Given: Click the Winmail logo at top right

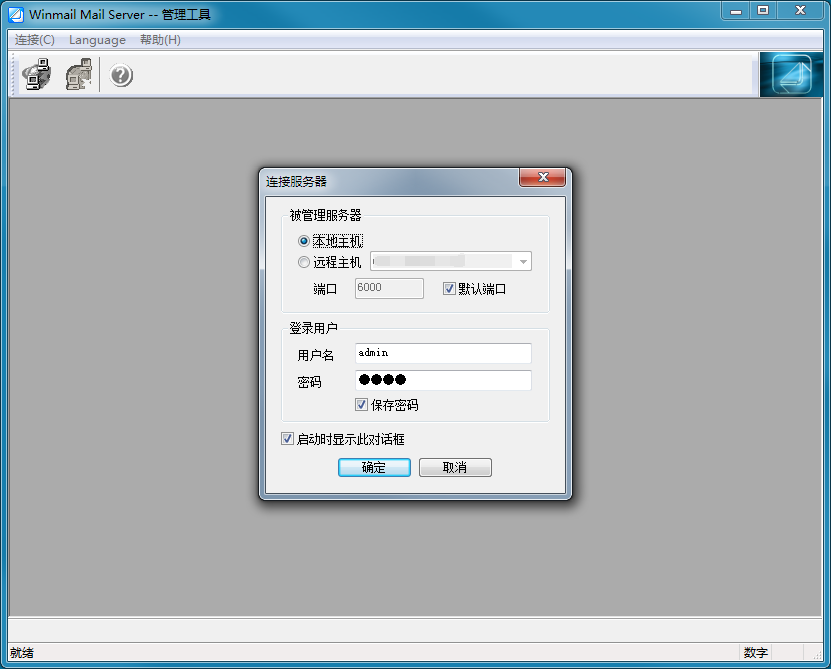Looking at the screenshot, I should click(x=790, y=75).
